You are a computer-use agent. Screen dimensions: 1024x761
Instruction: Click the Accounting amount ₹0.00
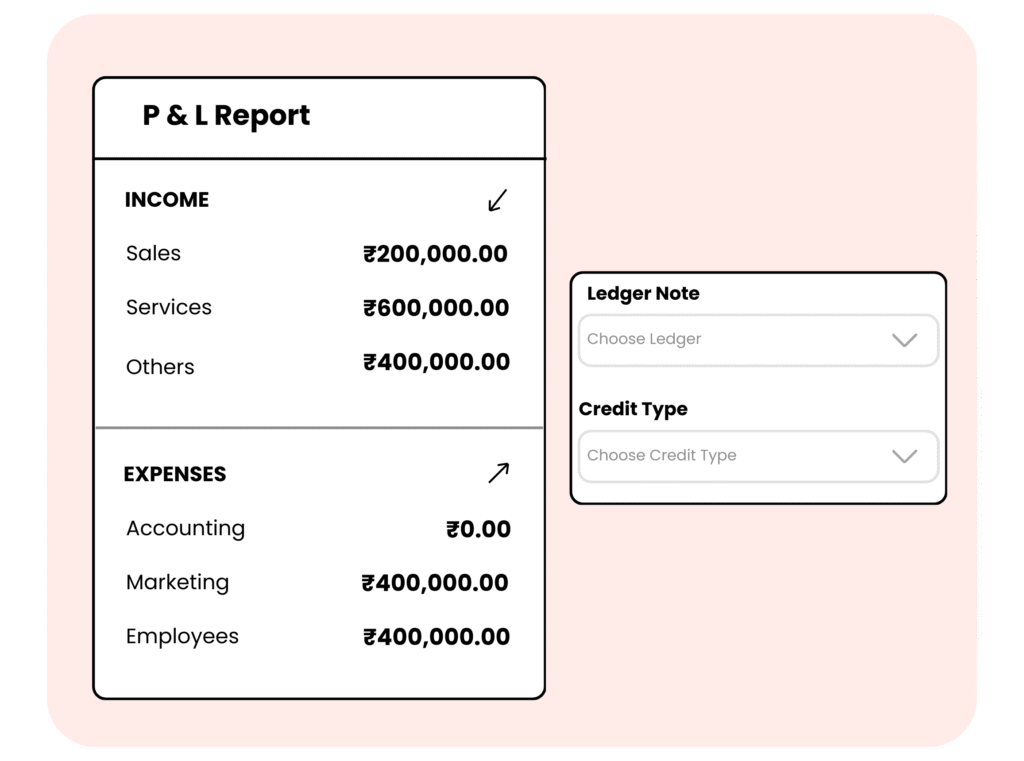478,529
